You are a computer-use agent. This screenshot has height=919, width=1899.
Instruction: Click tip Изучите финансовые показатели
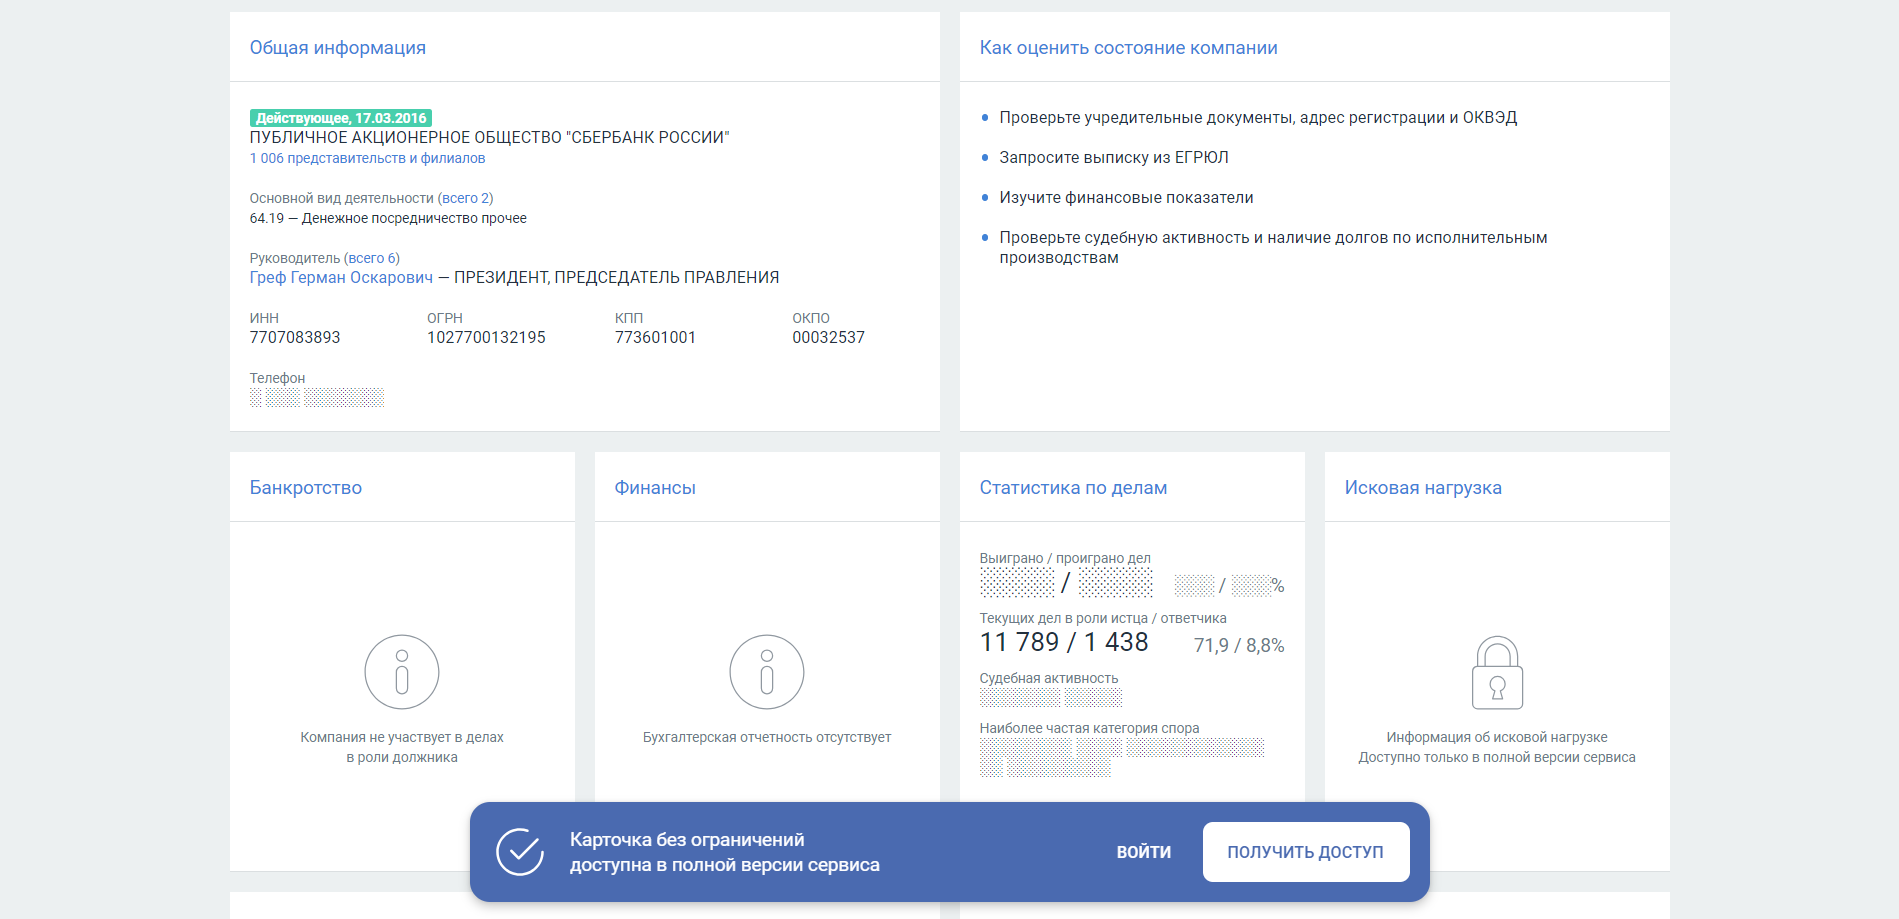(1126, 197)
